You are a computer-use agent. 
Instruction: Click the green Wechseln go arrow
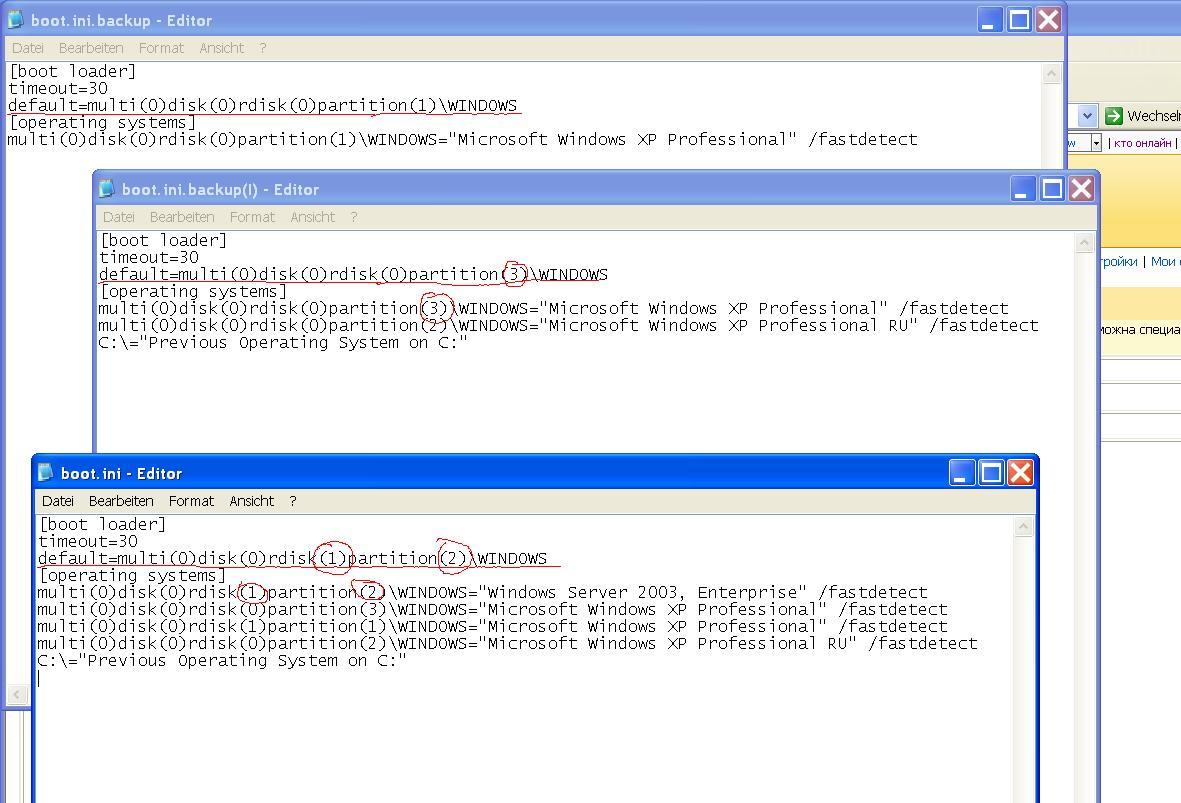[1113, 116]
